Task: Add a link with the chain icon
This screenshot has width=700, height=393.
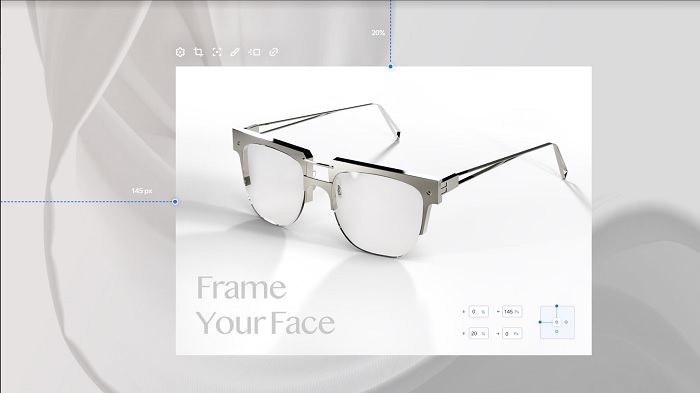Action: coord(274,52)
